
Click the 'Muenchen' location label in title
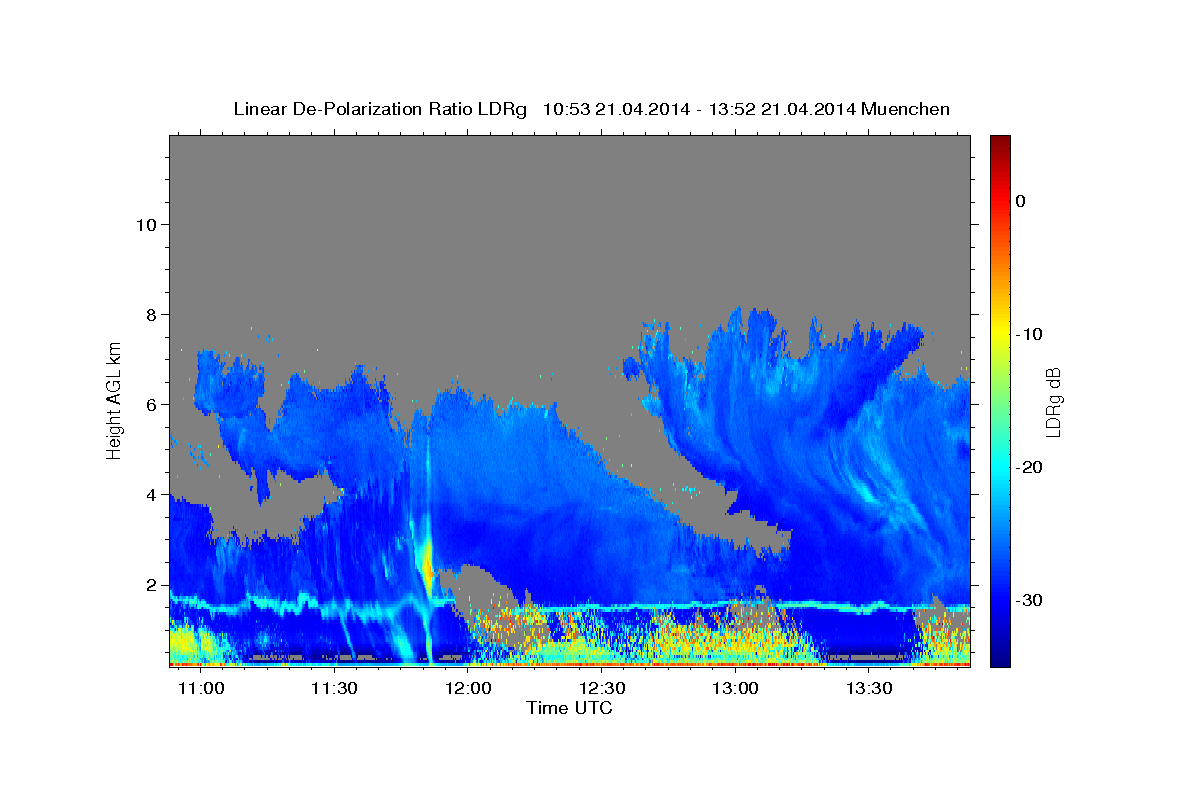(907, 109)
